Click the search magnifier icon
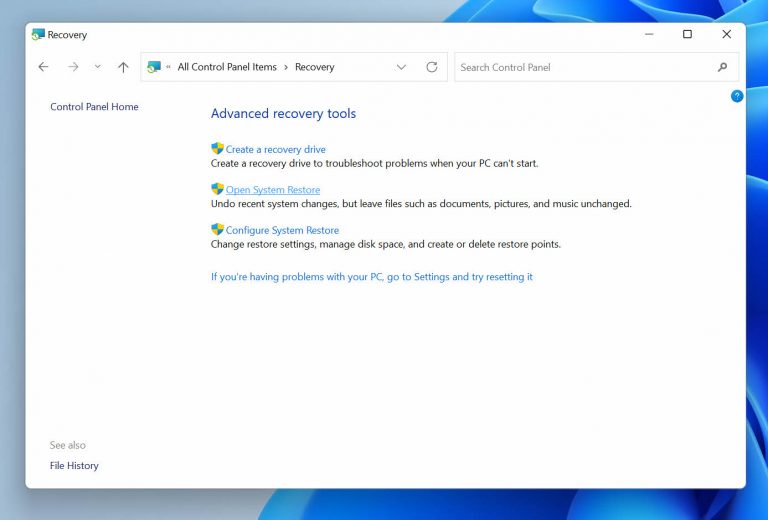The image size is (768, 520). [722, 67]
